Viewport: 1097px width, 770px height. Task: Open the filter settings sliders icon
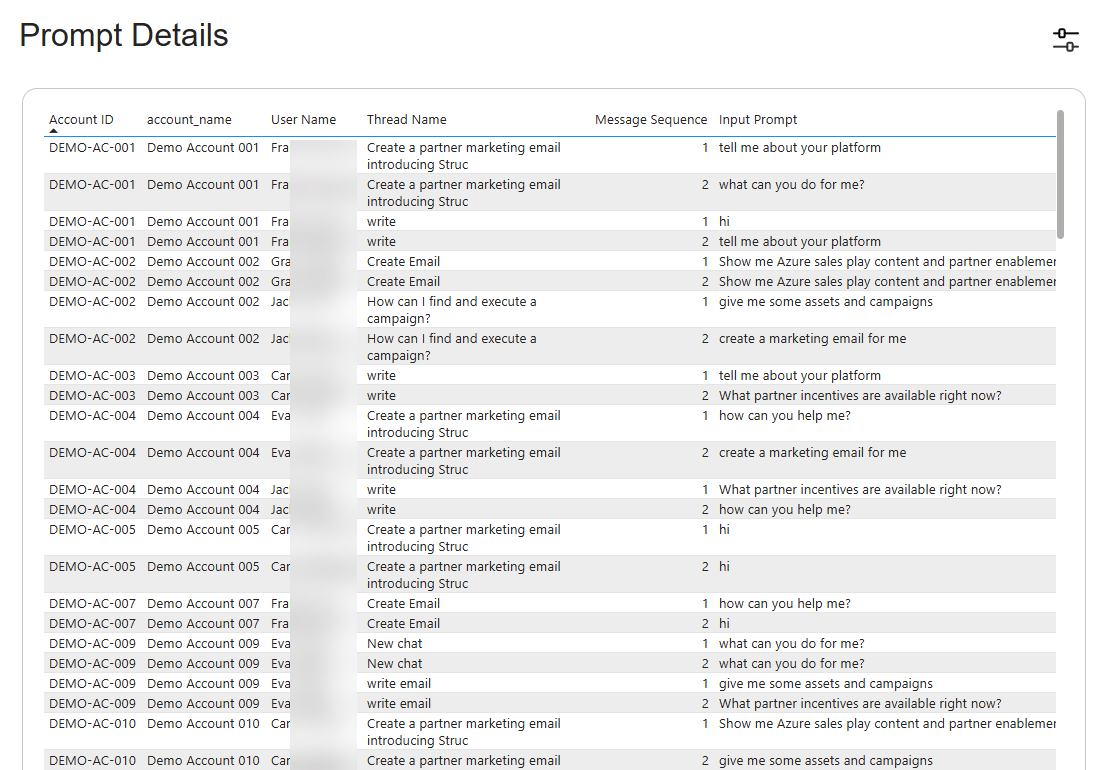pos(1066,39)
